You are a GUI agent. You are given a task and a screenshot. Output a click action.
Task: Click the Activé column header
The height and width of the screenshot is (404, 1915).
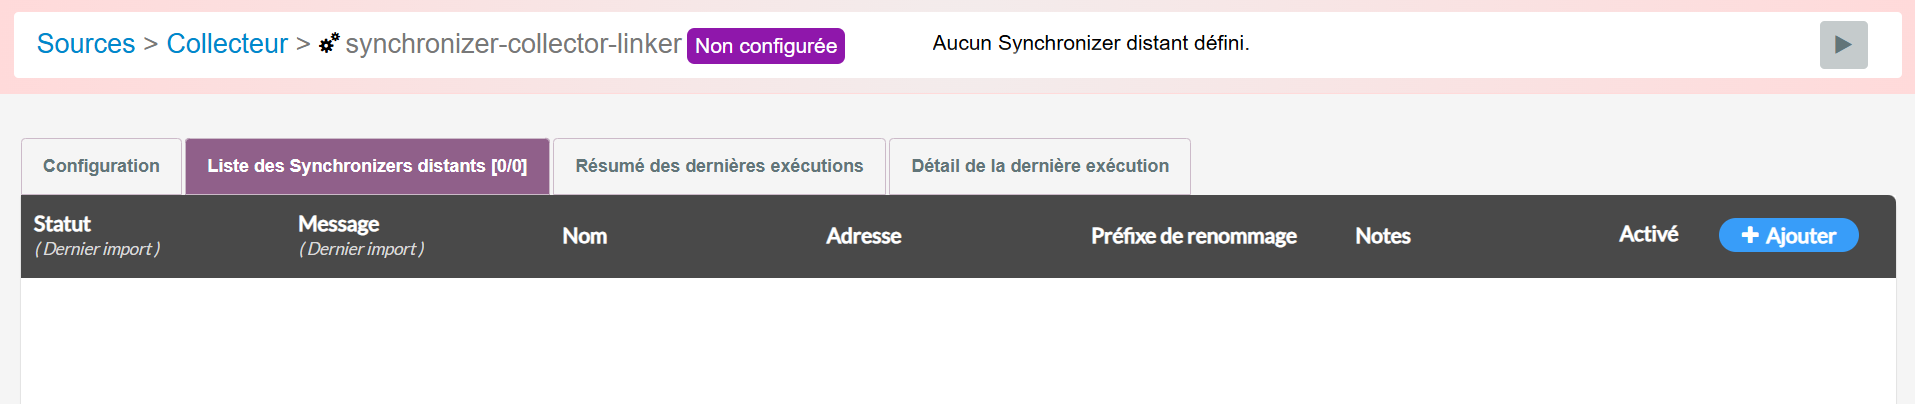click(x=1648, y=234)
